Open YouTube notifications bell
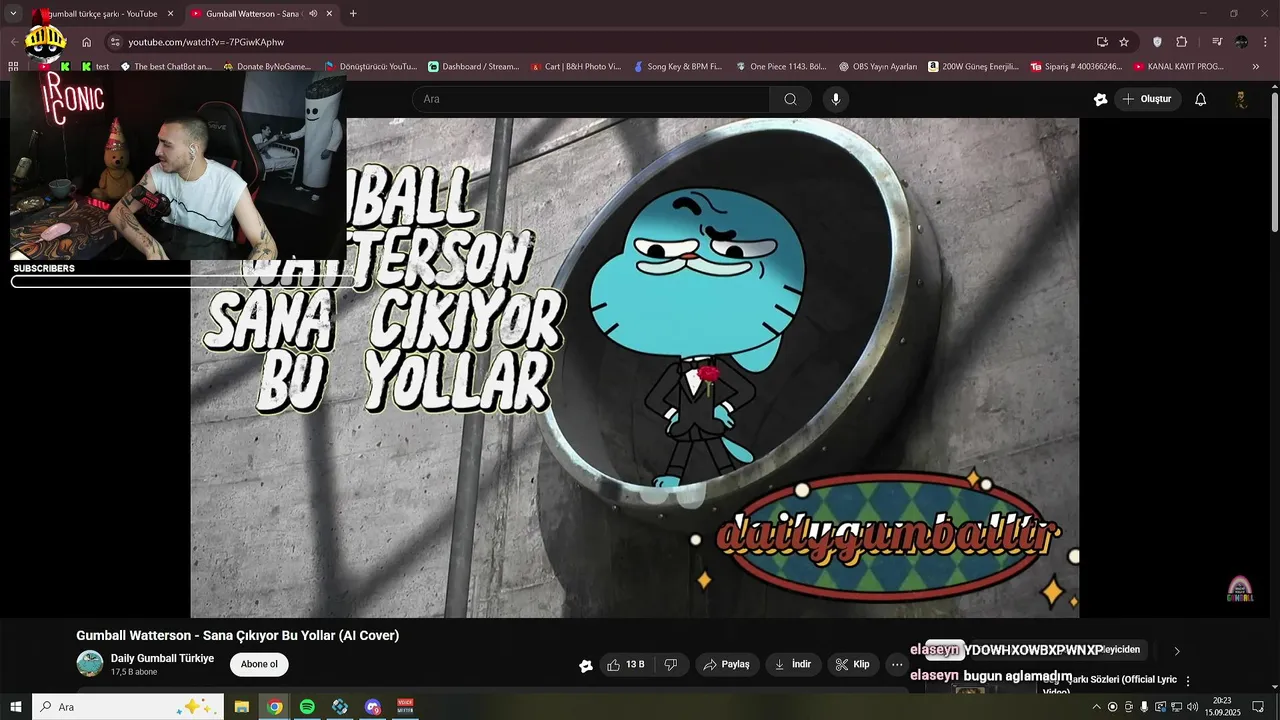Image resolution: width=1280 pixels, height=720 pixels. coord(1201,99)
